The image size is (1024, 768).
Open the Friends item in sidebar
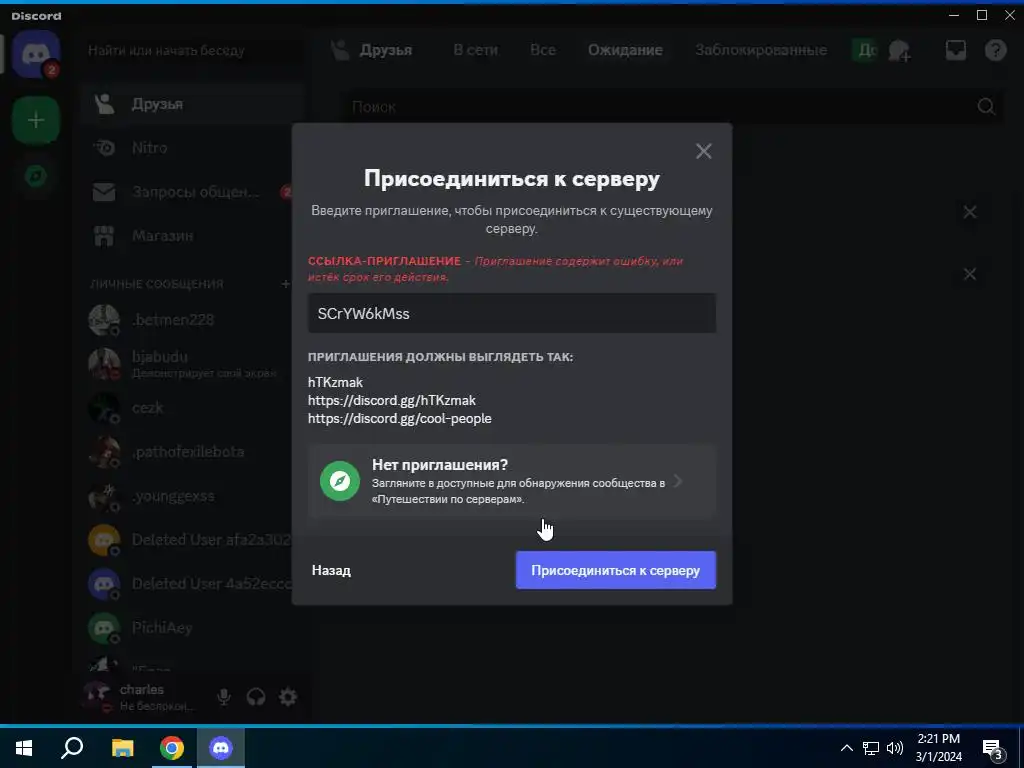[192, 104]
